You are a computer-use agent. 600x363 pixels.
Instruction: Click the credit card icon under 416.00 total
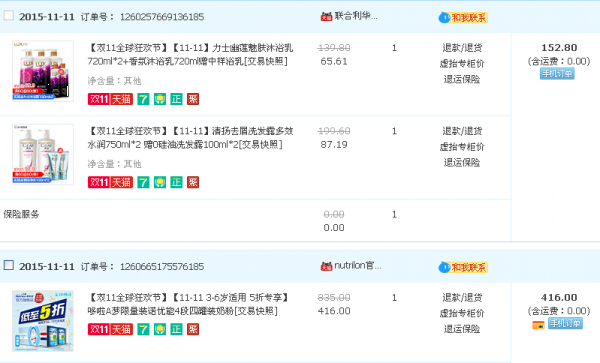[x=538, y=325]
